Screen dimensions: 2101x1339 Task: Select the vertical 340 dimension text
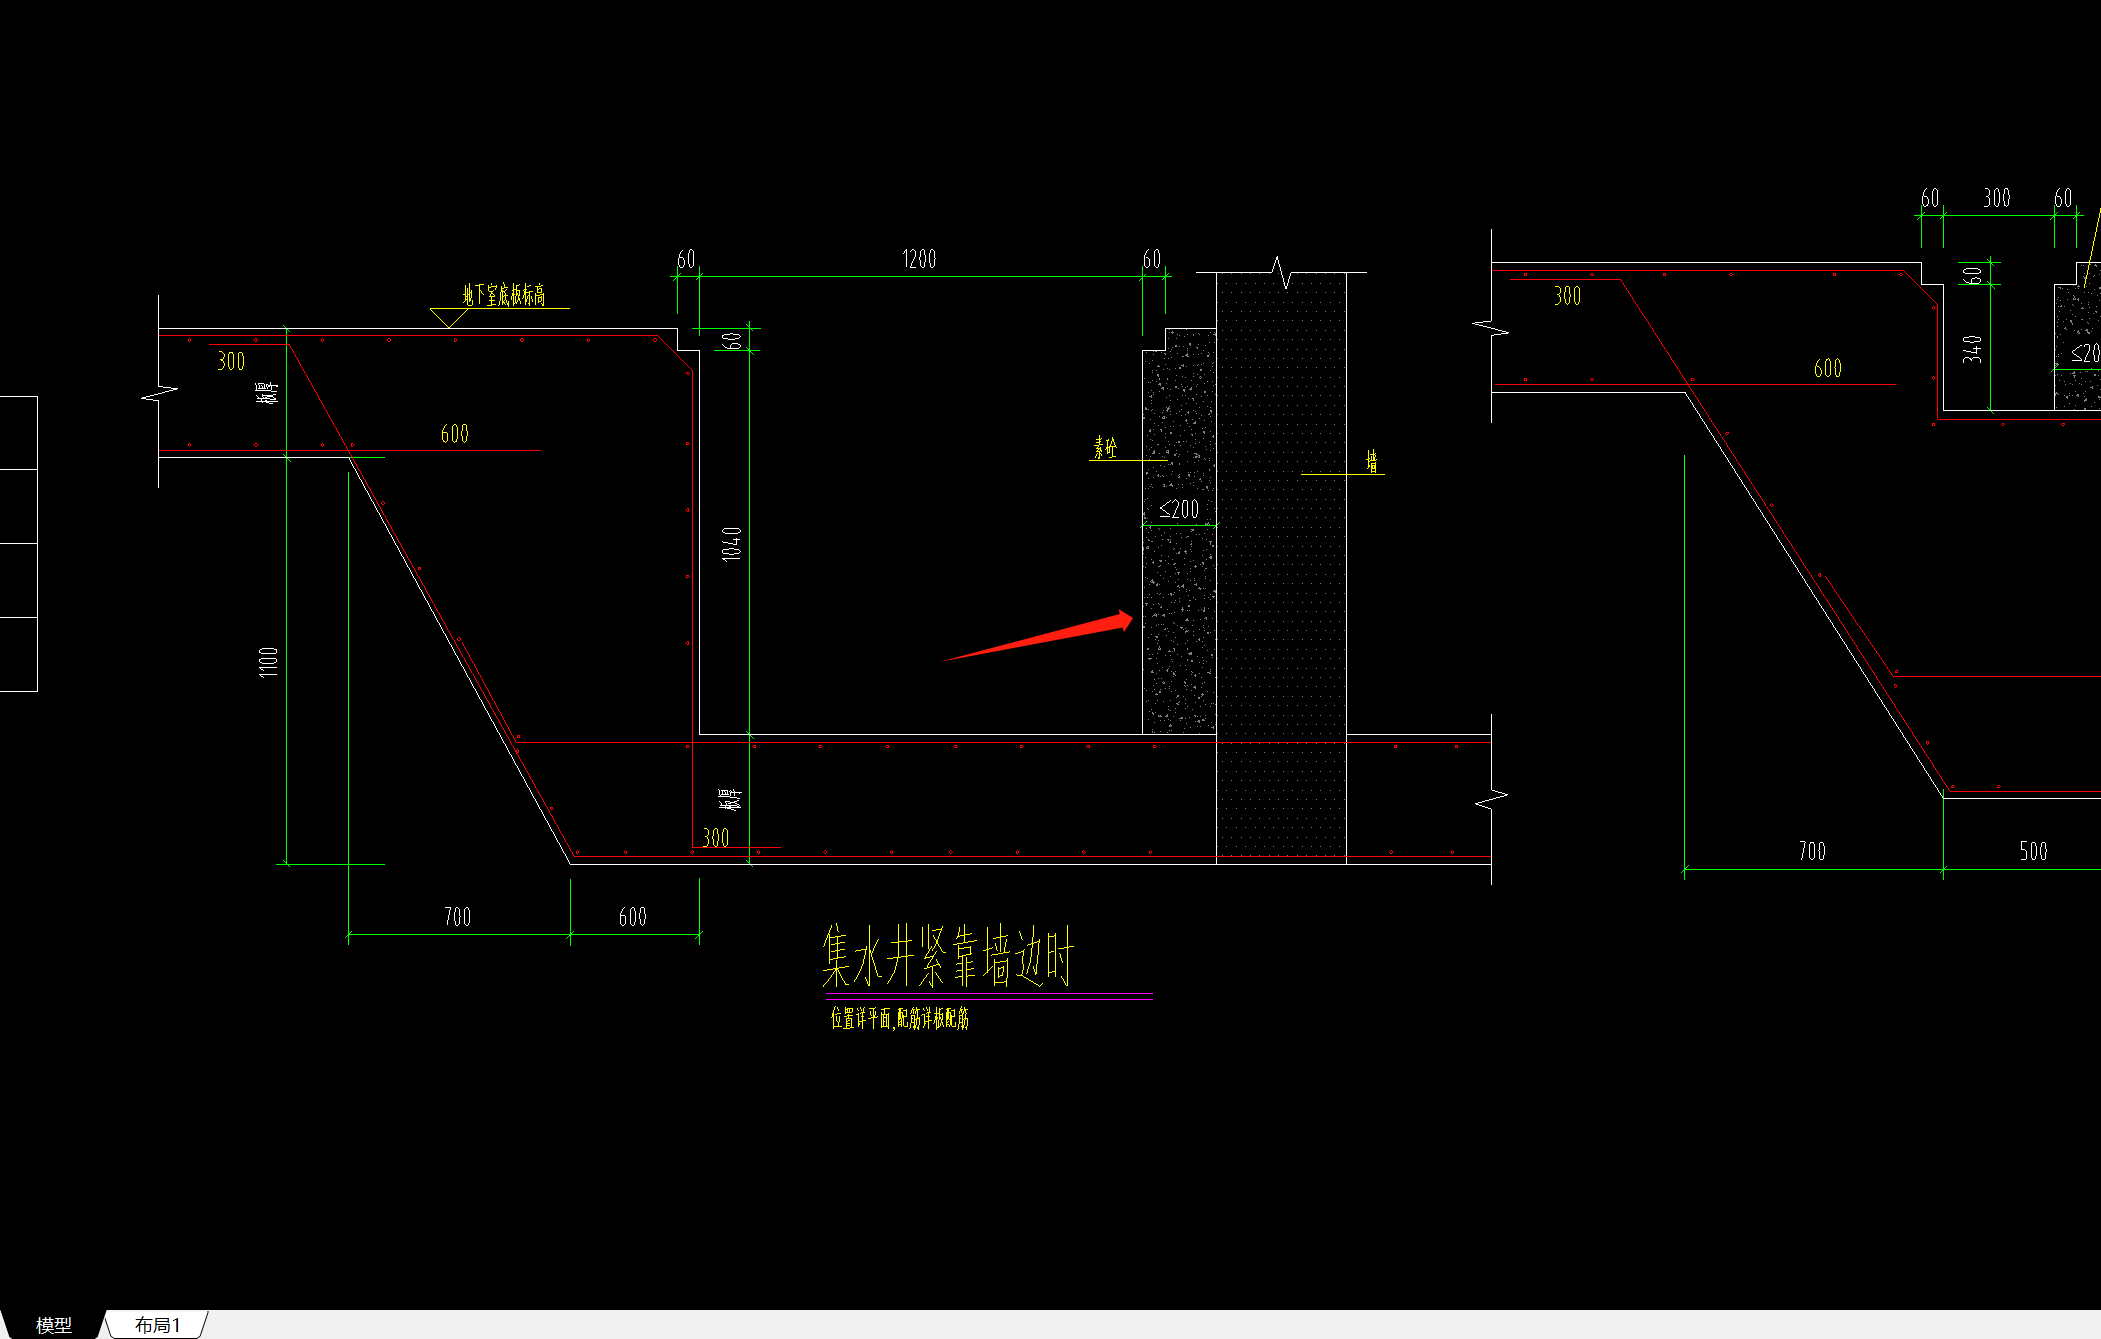pos(1972,349)
